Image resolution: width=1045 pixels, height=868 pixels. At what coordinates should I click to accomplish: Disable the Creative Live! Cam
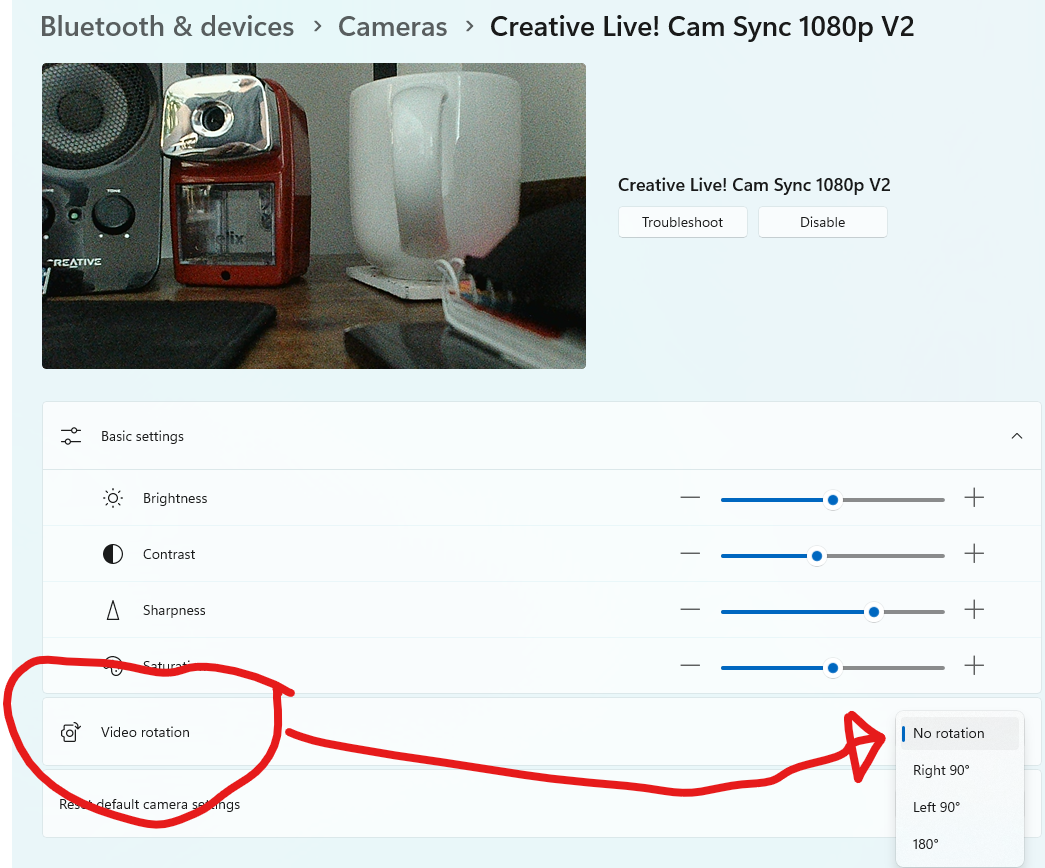pyautogui.click(x=822, y=222)
